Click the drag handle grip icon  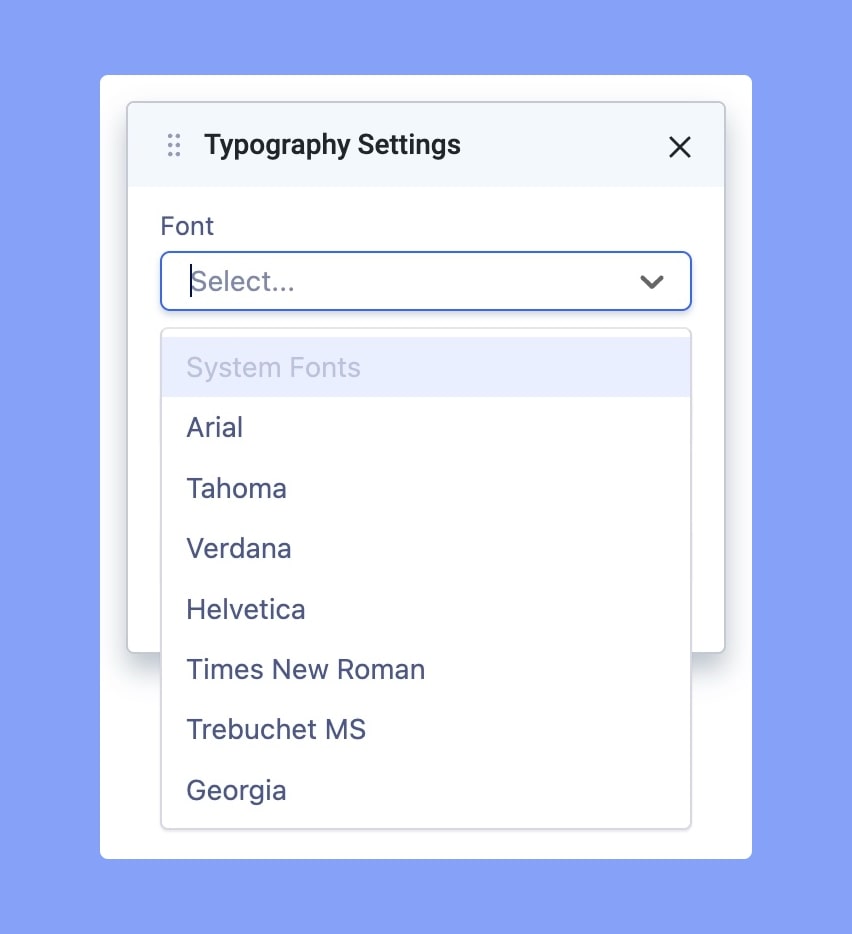(x=174, y=145)
